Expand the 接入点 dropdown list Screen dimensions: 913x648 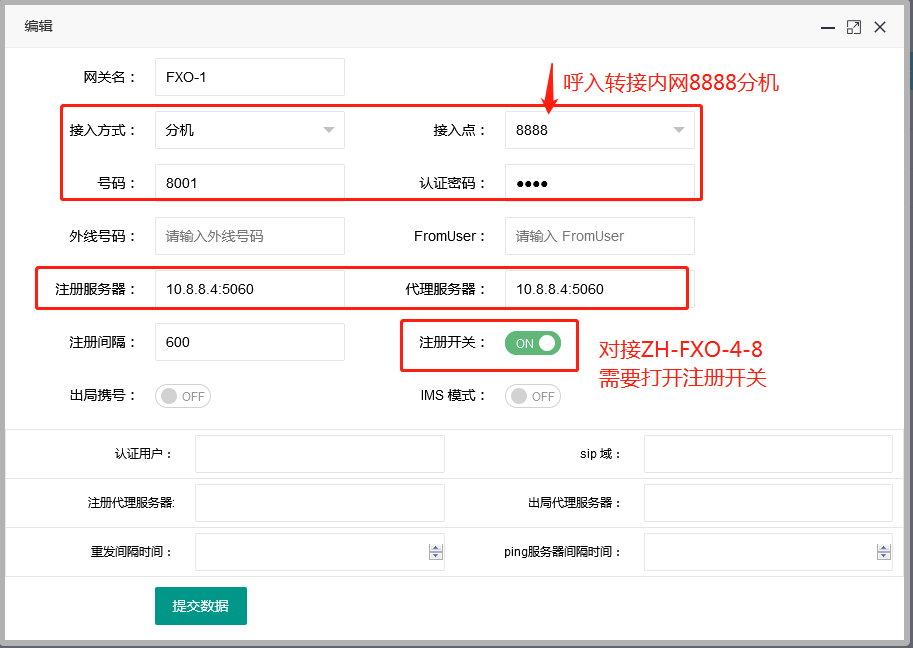pos(599,130)
